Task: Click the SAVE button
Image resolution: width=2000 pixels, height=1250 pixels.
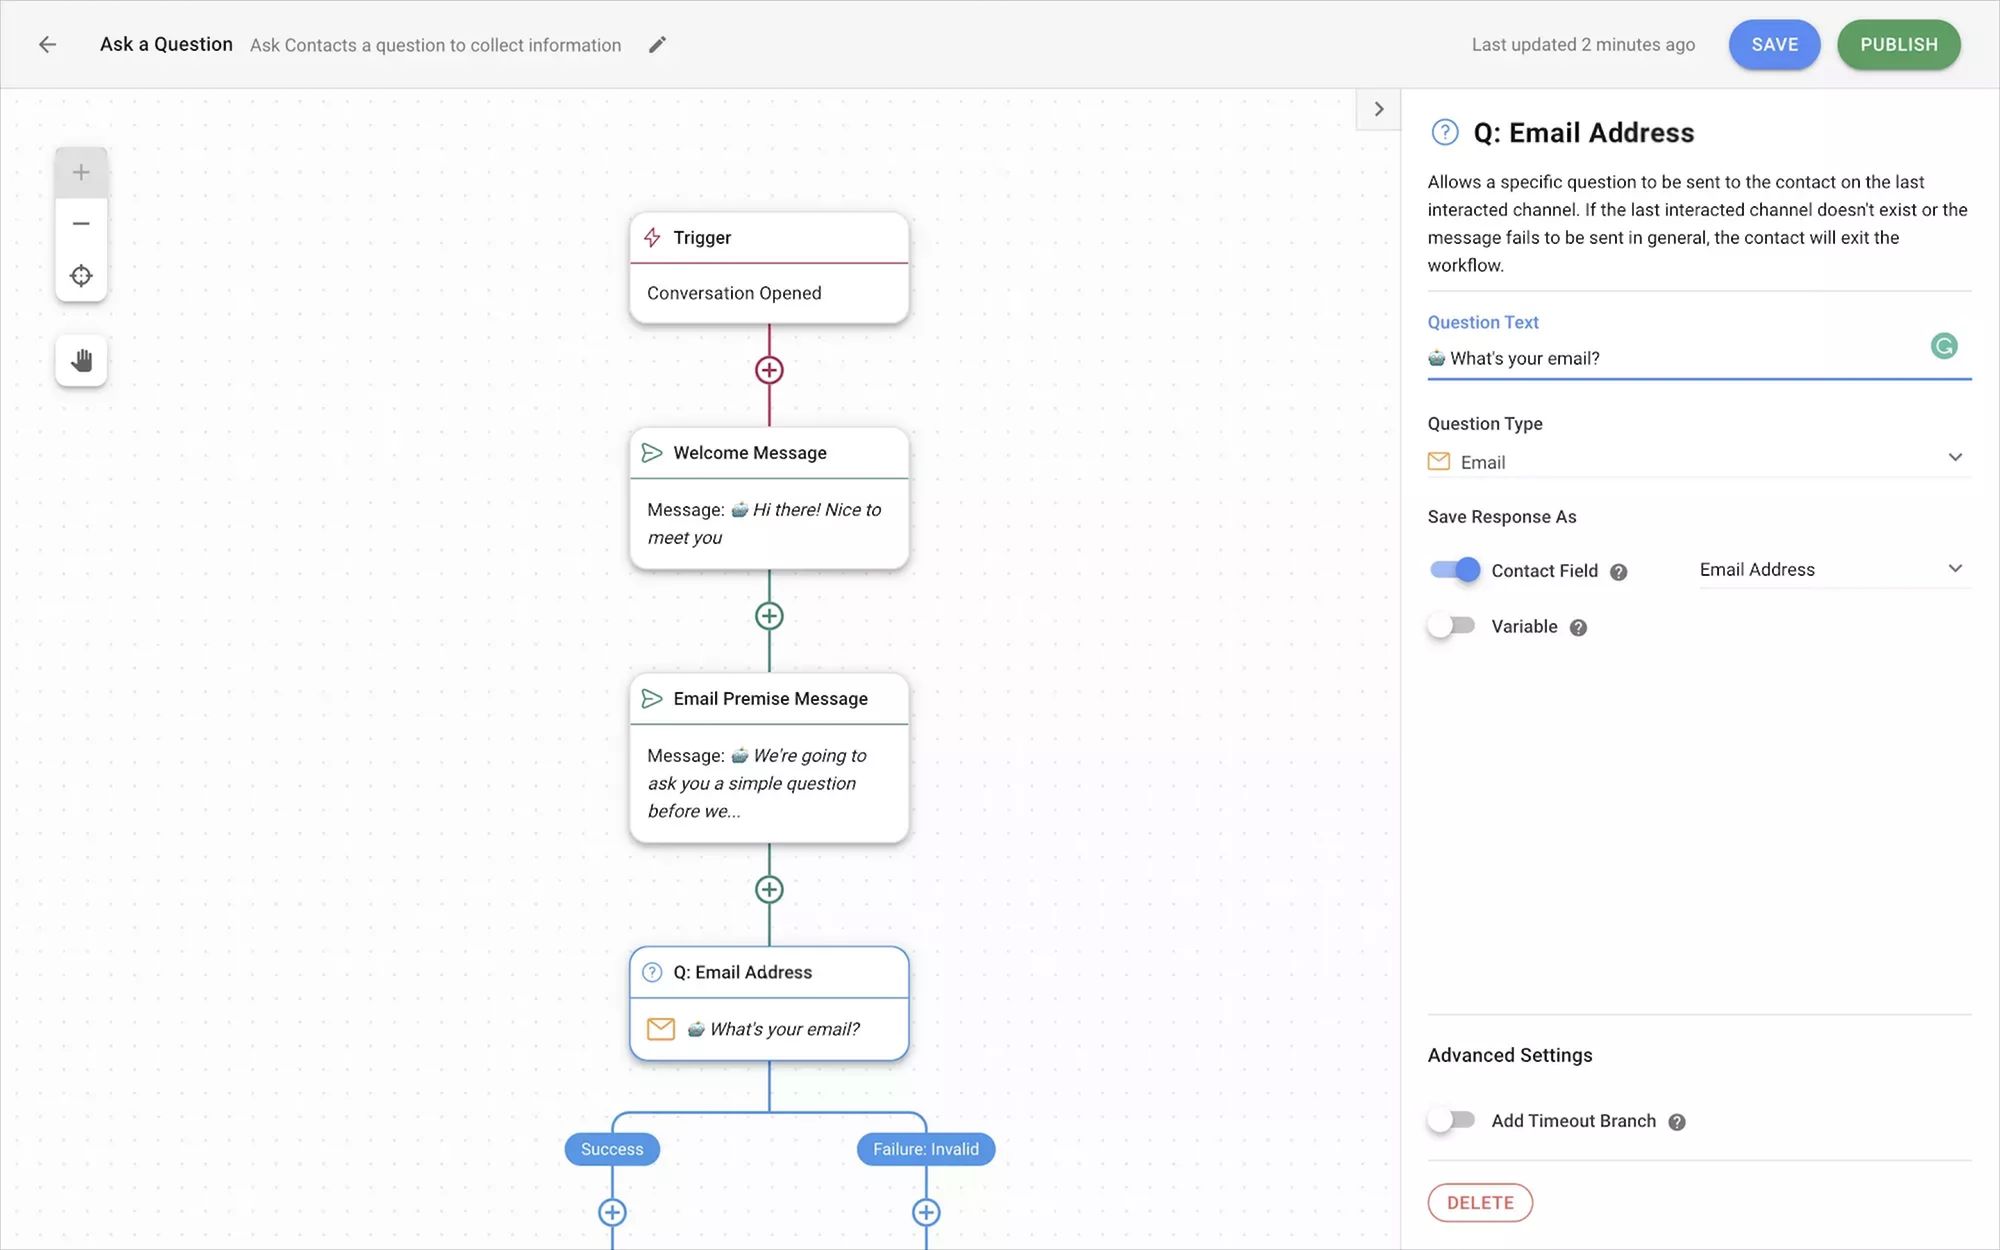Action: pyautogui.click(x=1774, y=45)
